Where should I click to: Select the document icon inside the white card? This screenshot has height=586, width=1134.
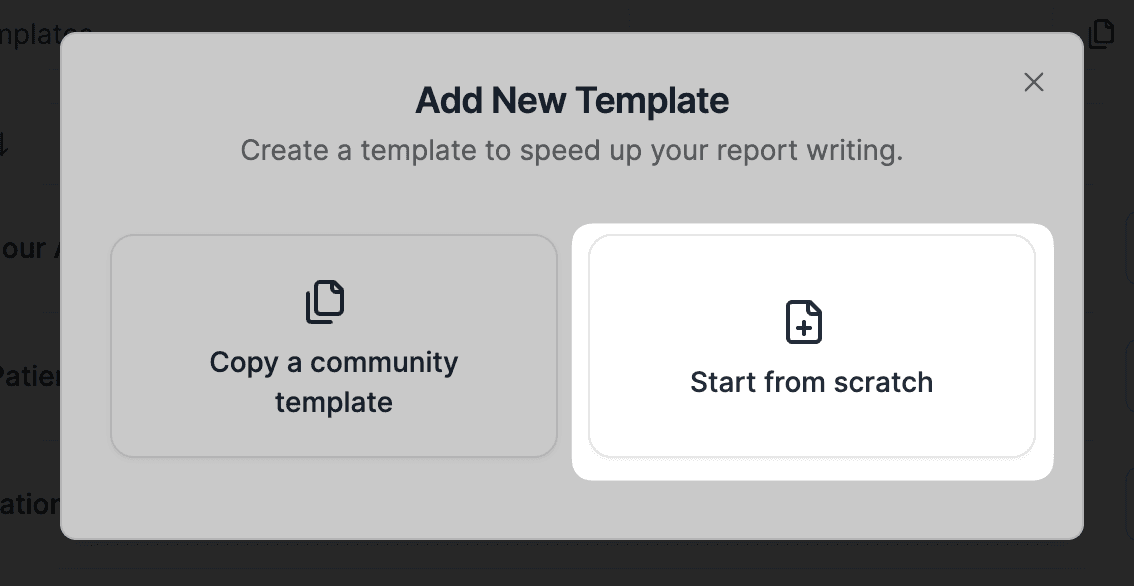pyautogui.click(x=803, y=321)
